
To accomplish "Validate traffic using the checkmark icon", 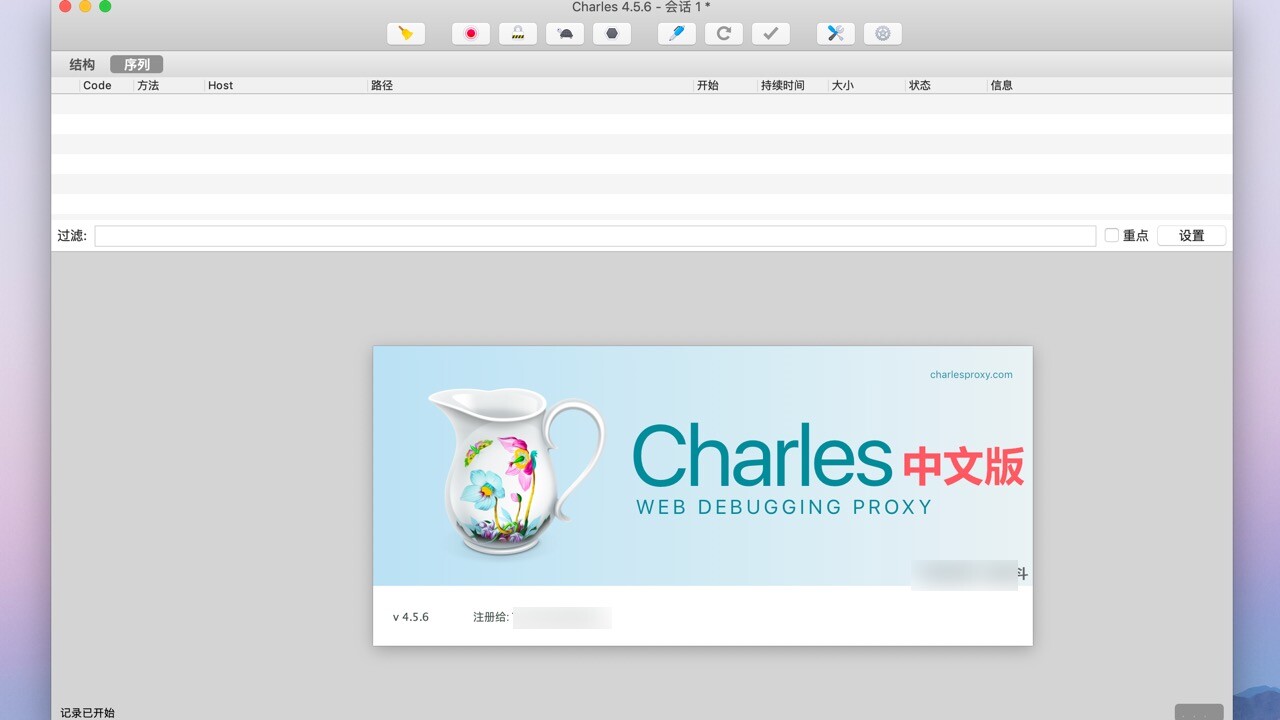I will tap(770, 33).
